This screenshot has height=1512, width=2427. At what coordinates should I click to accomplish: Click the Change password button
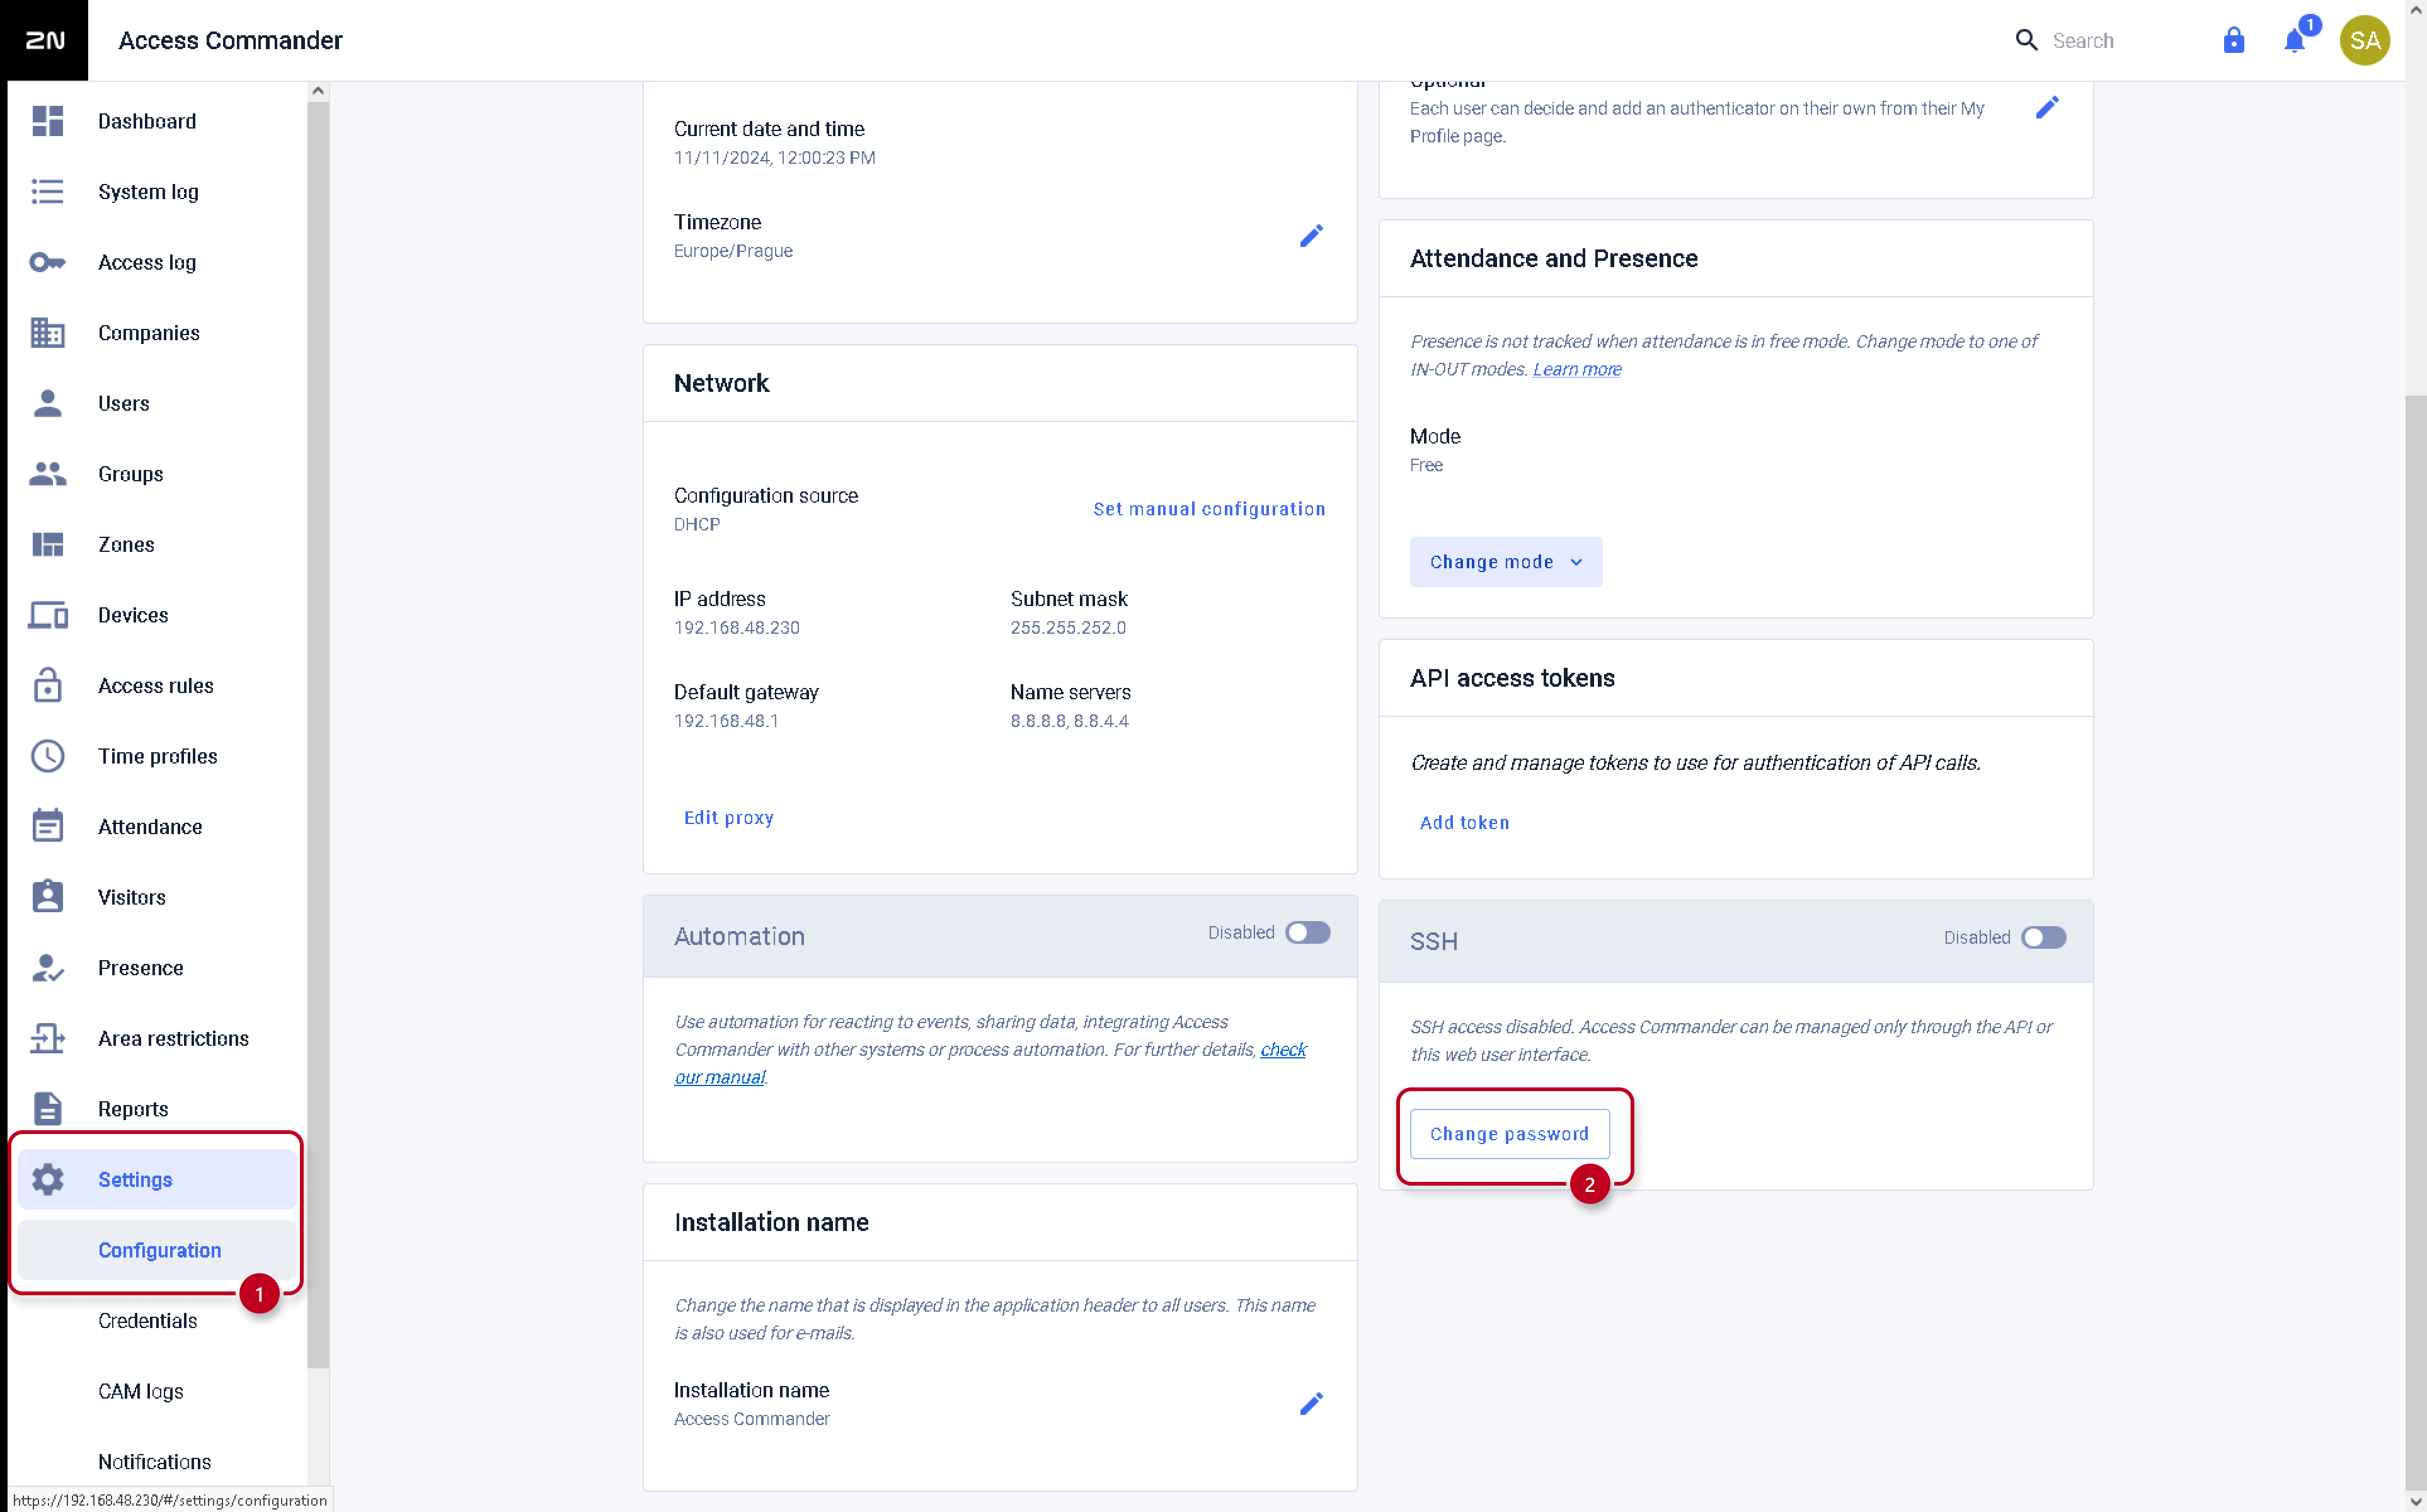click(1509, 1134)
